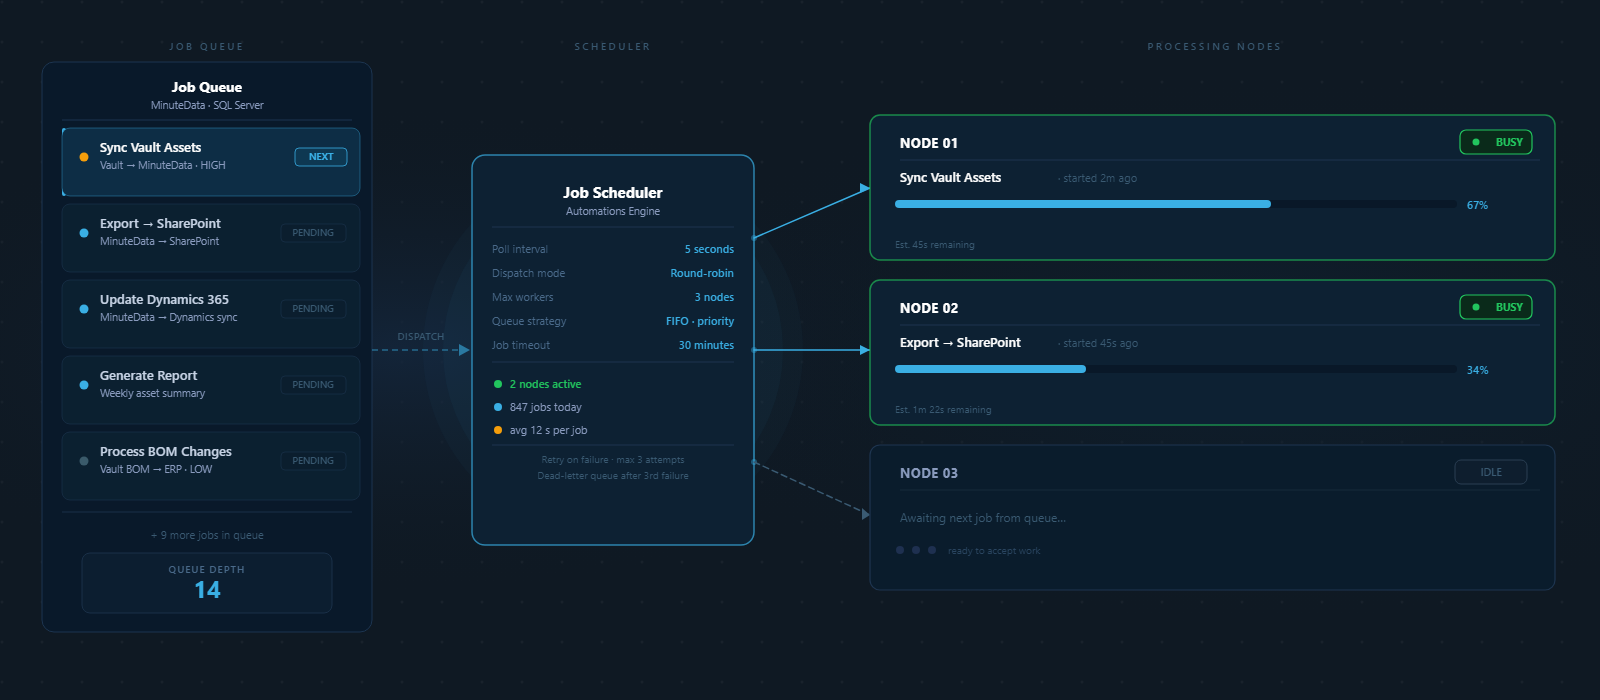Click the queue depth value 14
Viewport: 1600px width, 700px height.
tap(207, 590)
